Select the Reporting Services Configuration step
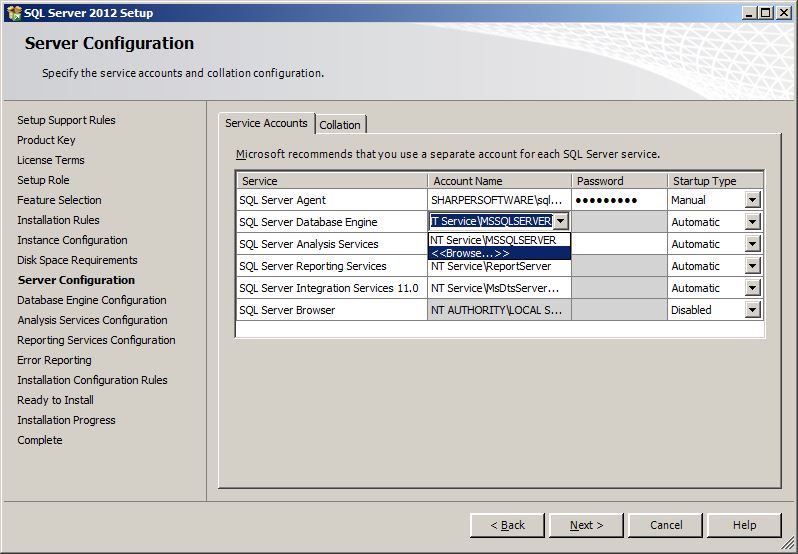This screenshot has width=798, height=554. 96,340
